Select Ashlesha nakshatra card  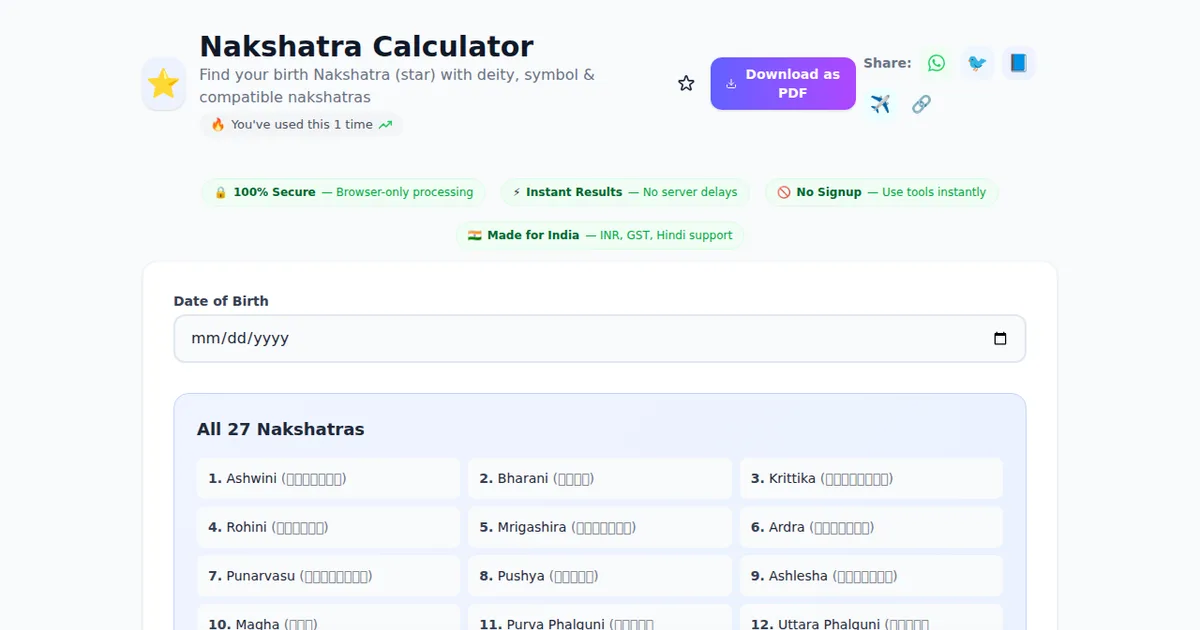tap(870, 576)
